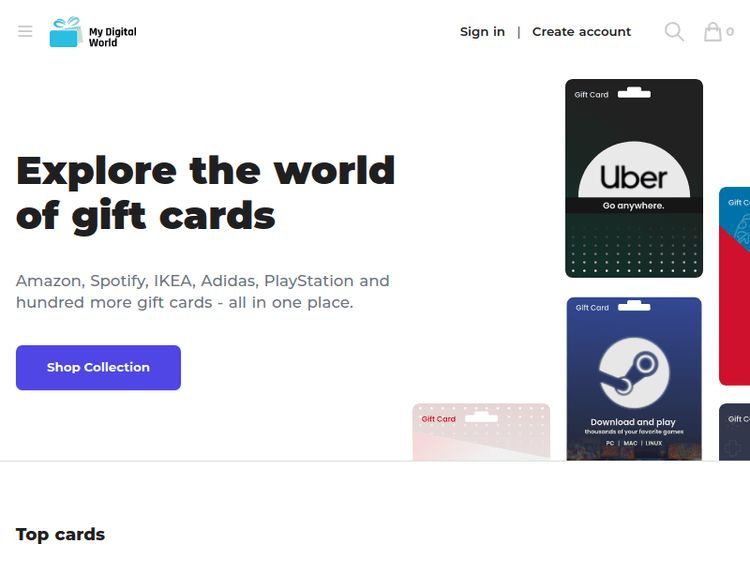Click the Go anywhere tagline on Uber card
Viewport: 750px width, 563px height.
pyautogui.click(x=633, y=206)
